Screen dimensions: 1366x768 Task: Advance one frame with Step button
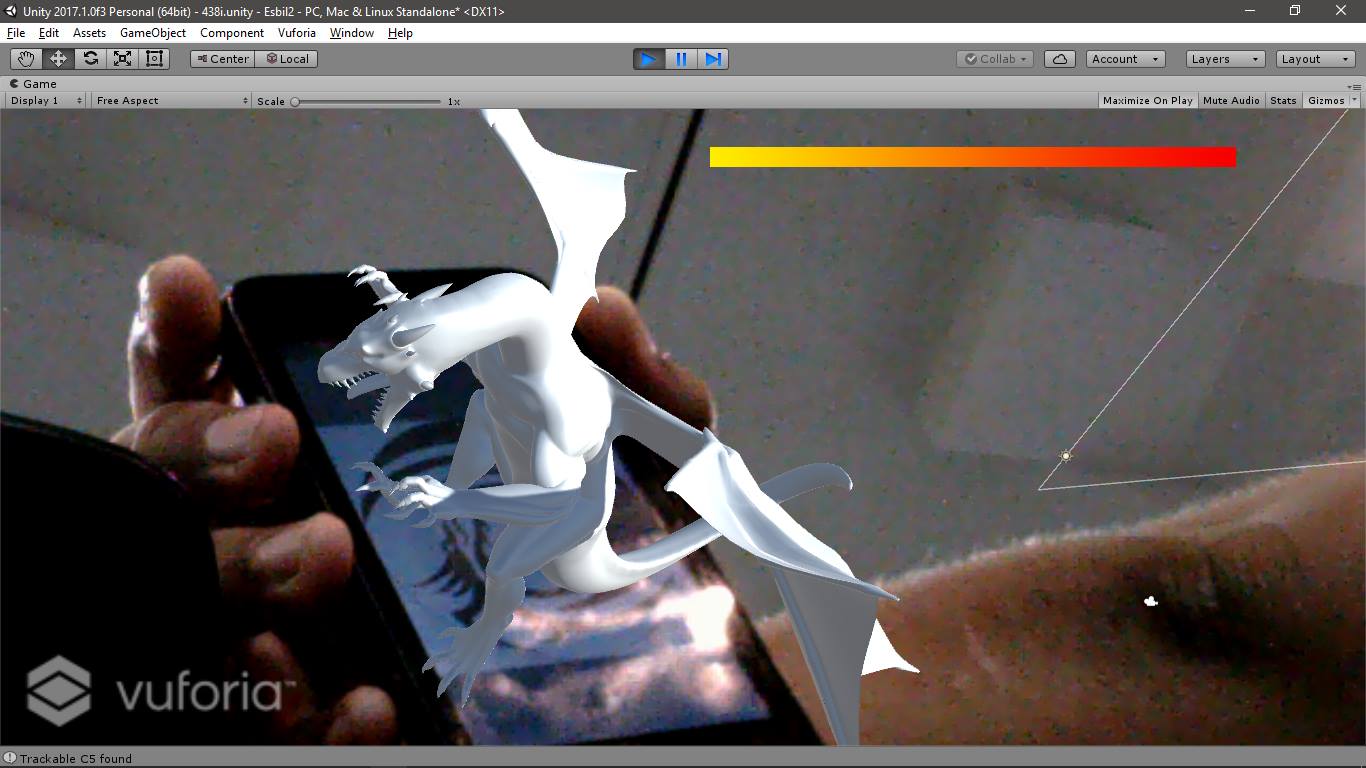point(713,59)
